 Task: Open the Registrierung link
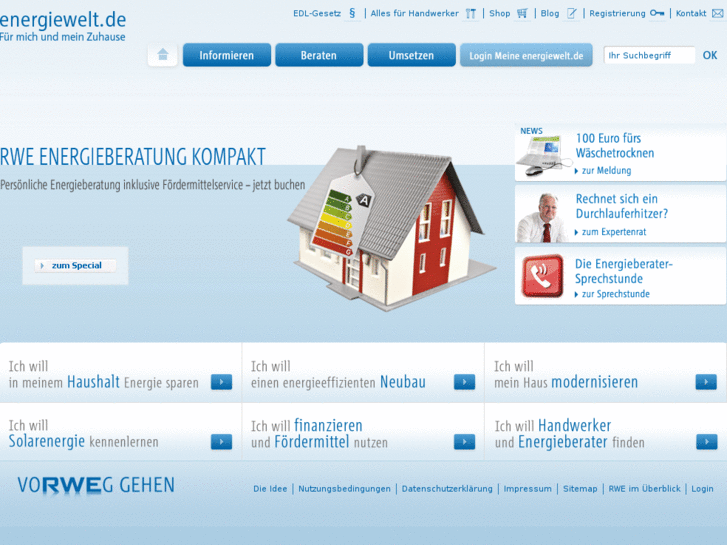(x=617, y=13)
